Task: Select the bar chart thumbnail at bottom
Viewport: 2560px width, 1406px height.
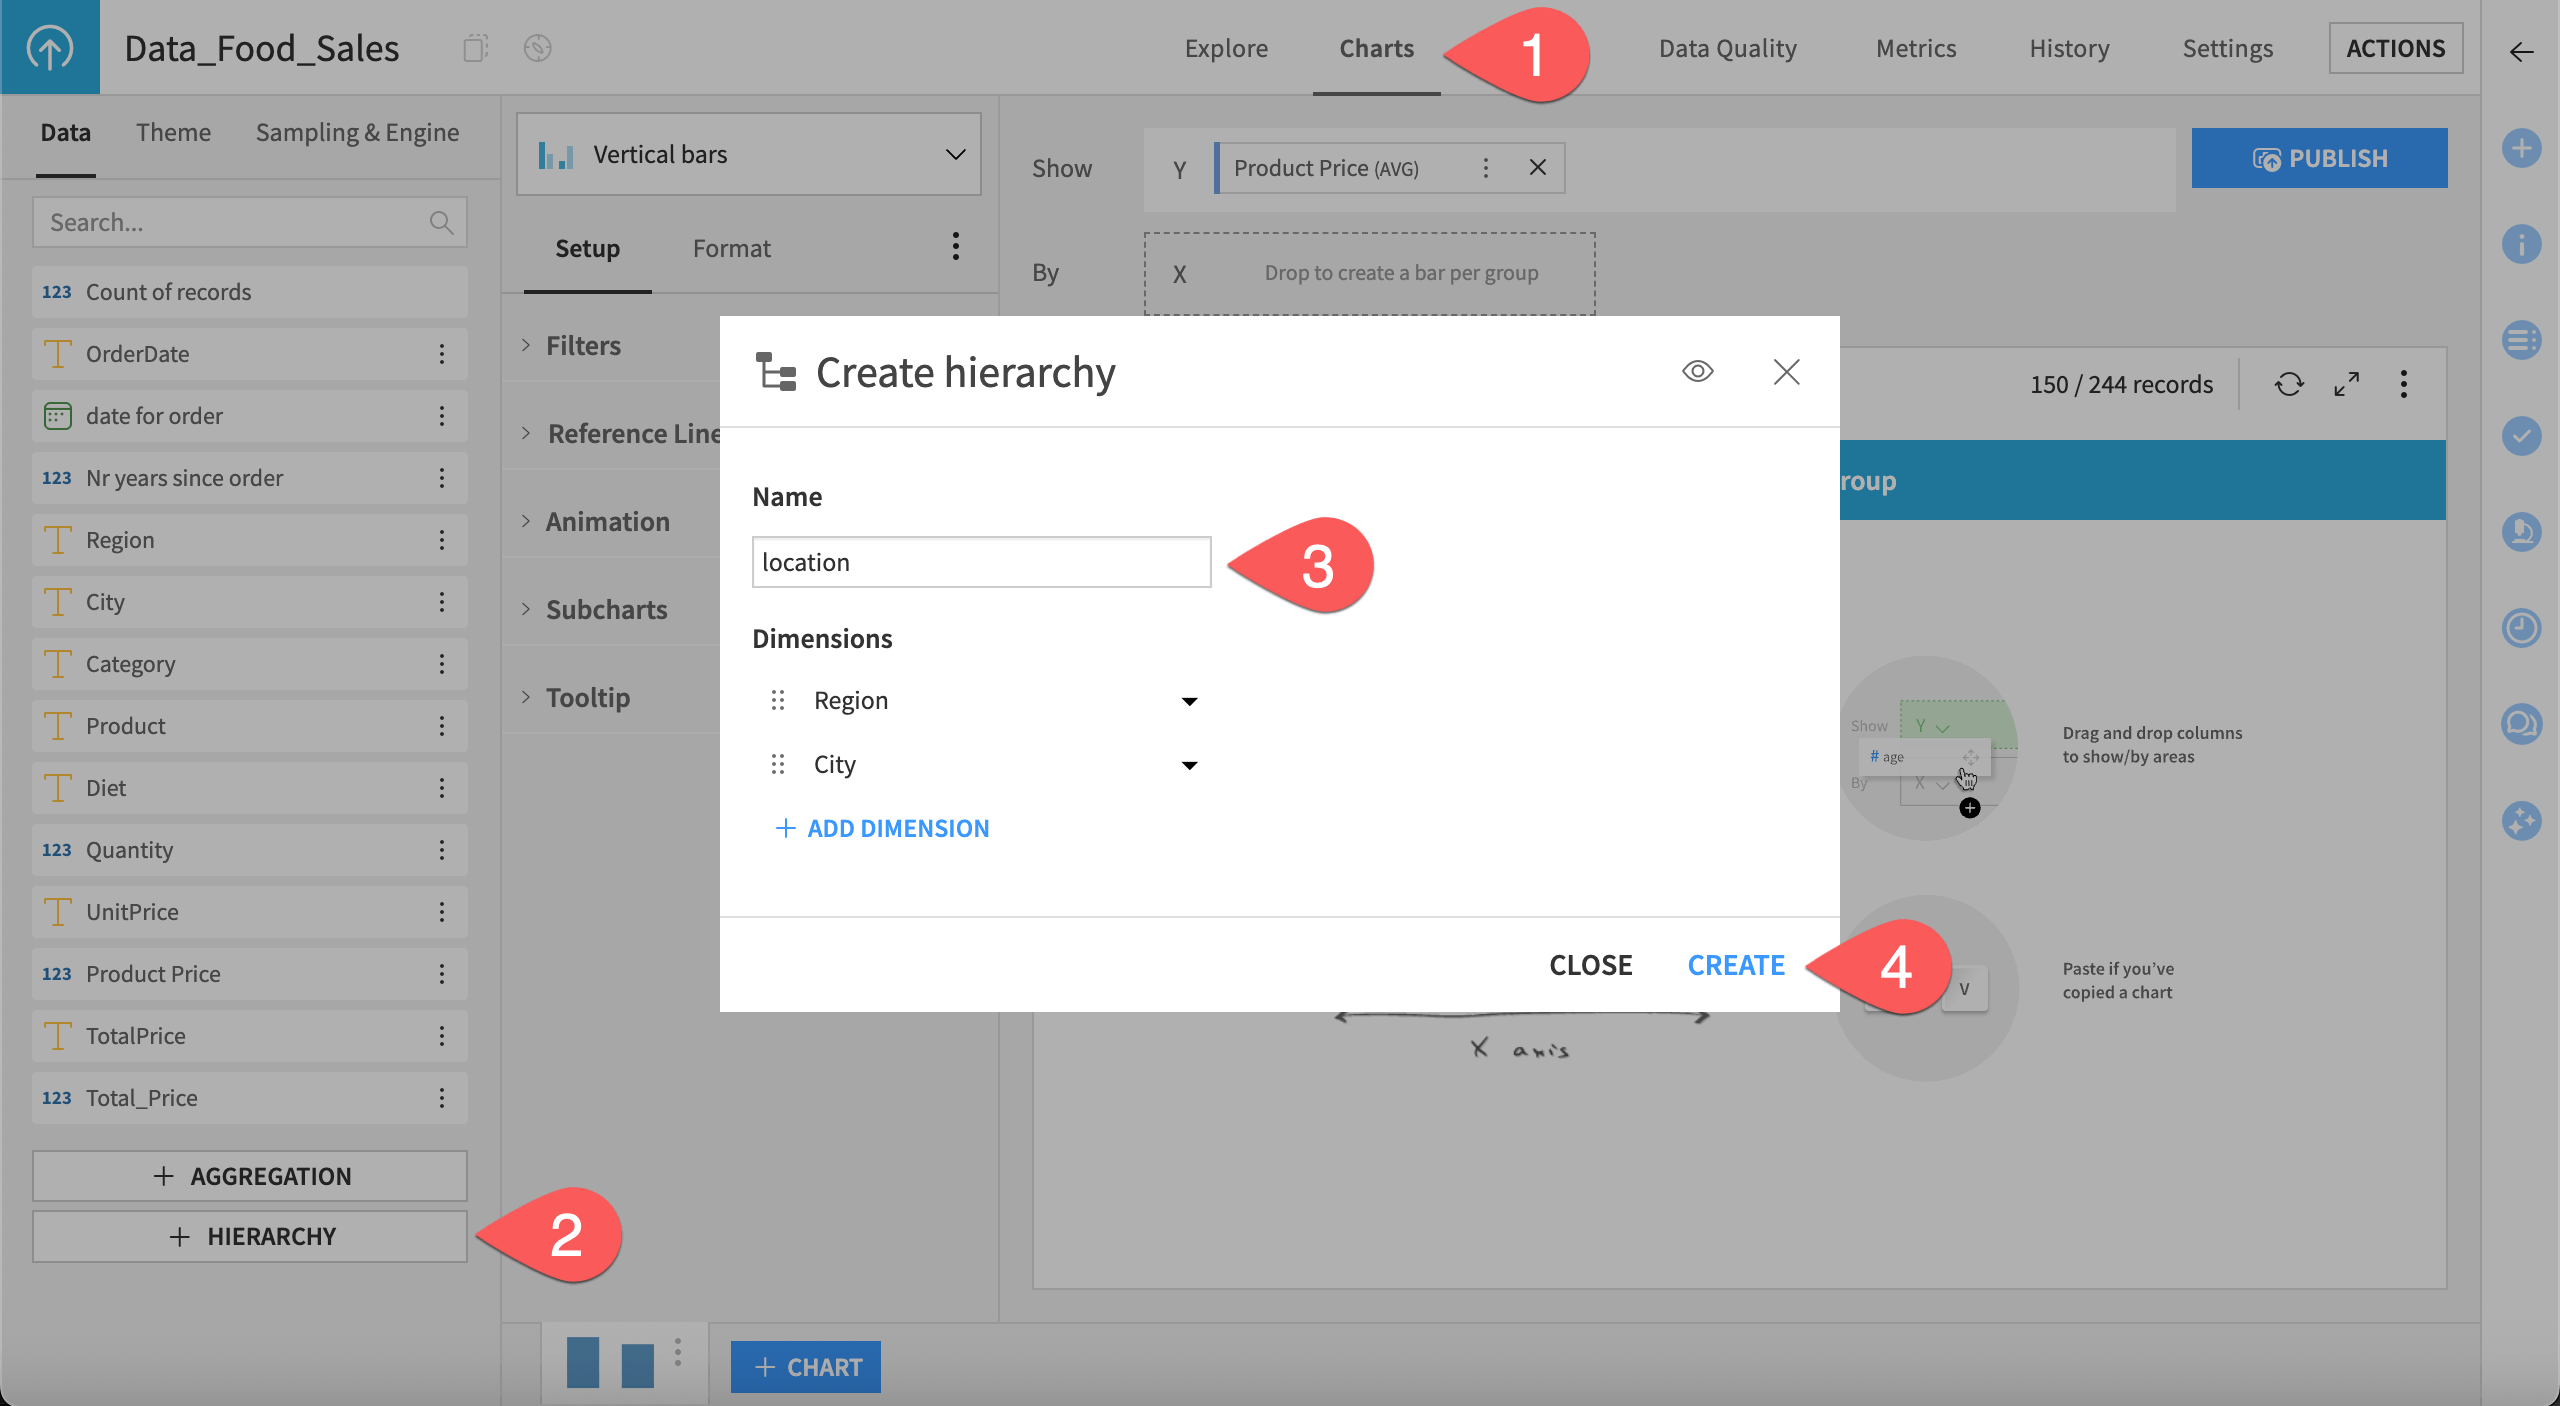Action: pyautogui.click(x=610, y=1363)
